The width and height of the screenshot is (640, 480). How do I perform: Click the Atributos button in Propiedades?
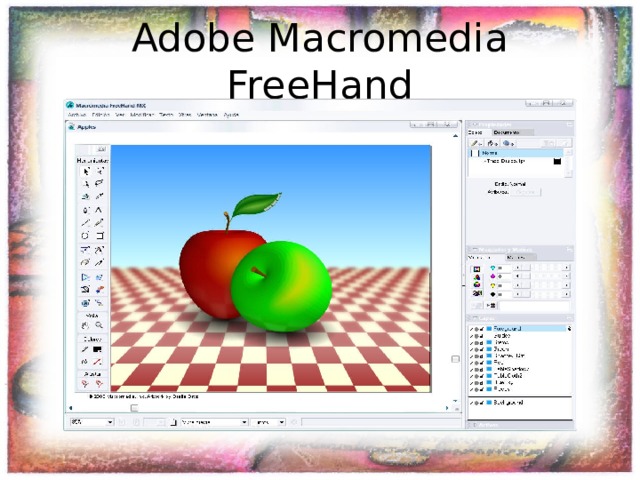[526, 192]
